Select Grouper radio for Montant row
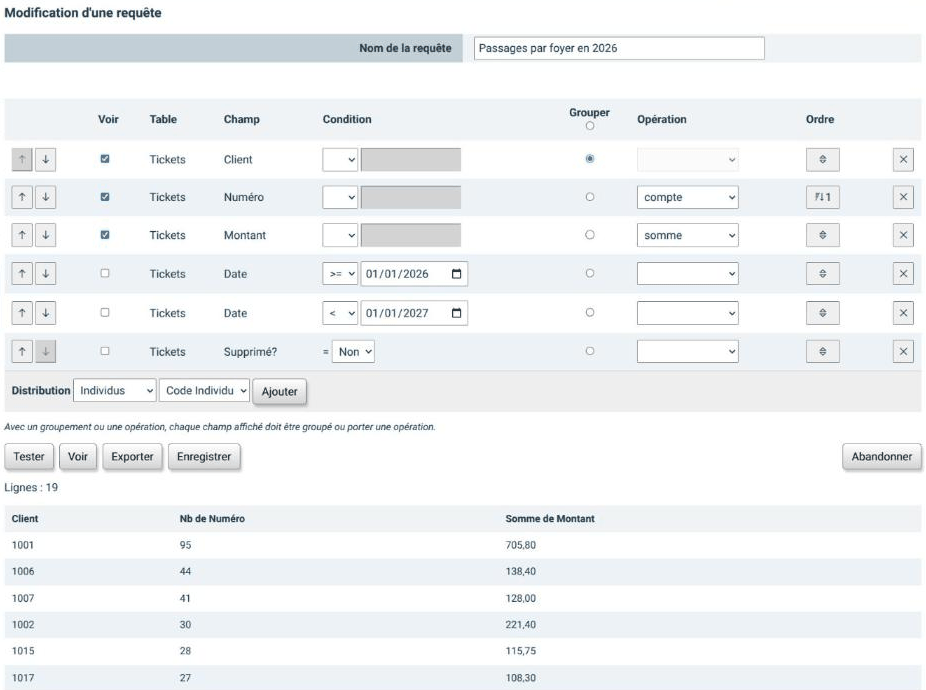Image resolution: width=926 pixels, height=690 pixels. click(x=589, y=235)
